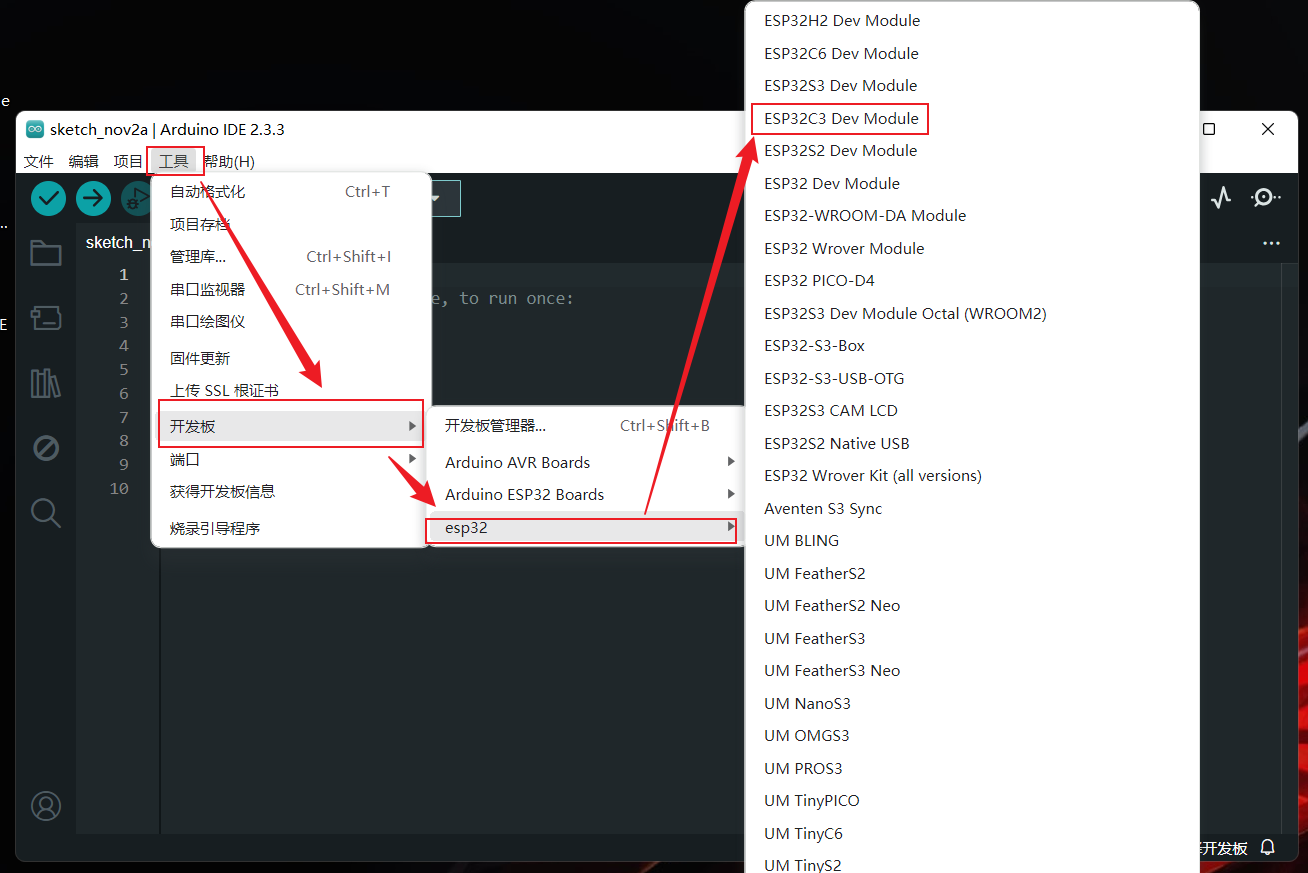Choose ESP32 PICO-D4 board
Image resolution: width=1308 pixels, height=873 pixels.
(x=819, y=280)
